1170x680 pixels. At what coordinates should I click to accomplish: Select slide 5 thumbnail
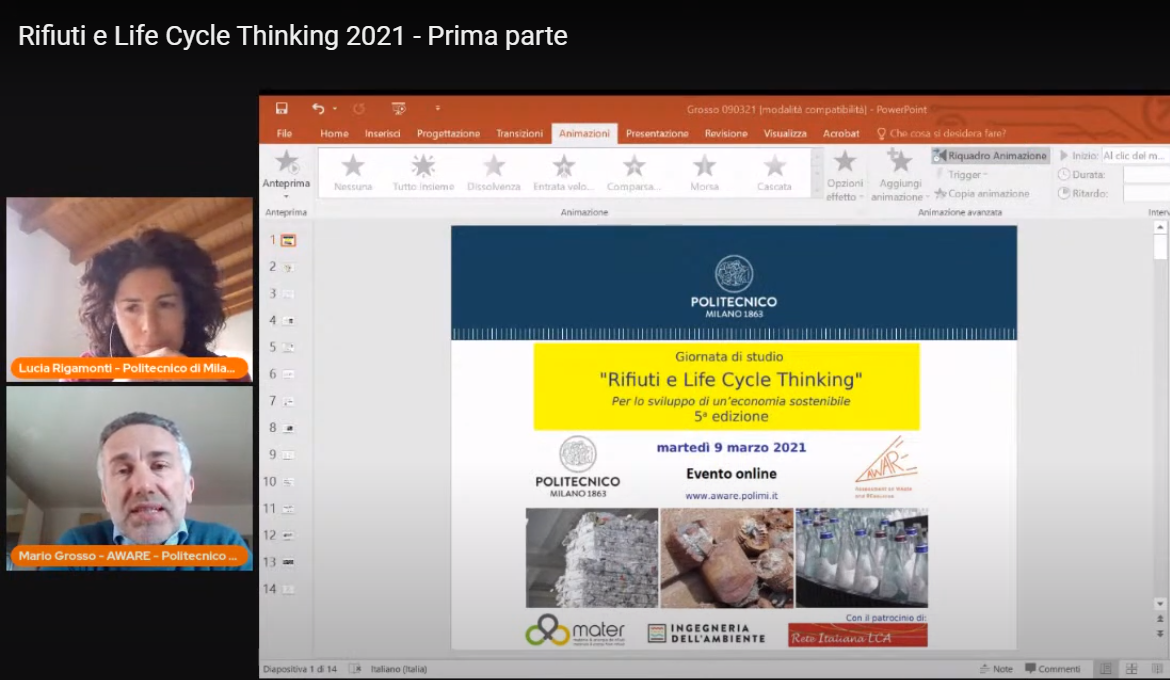click(288, 348)
